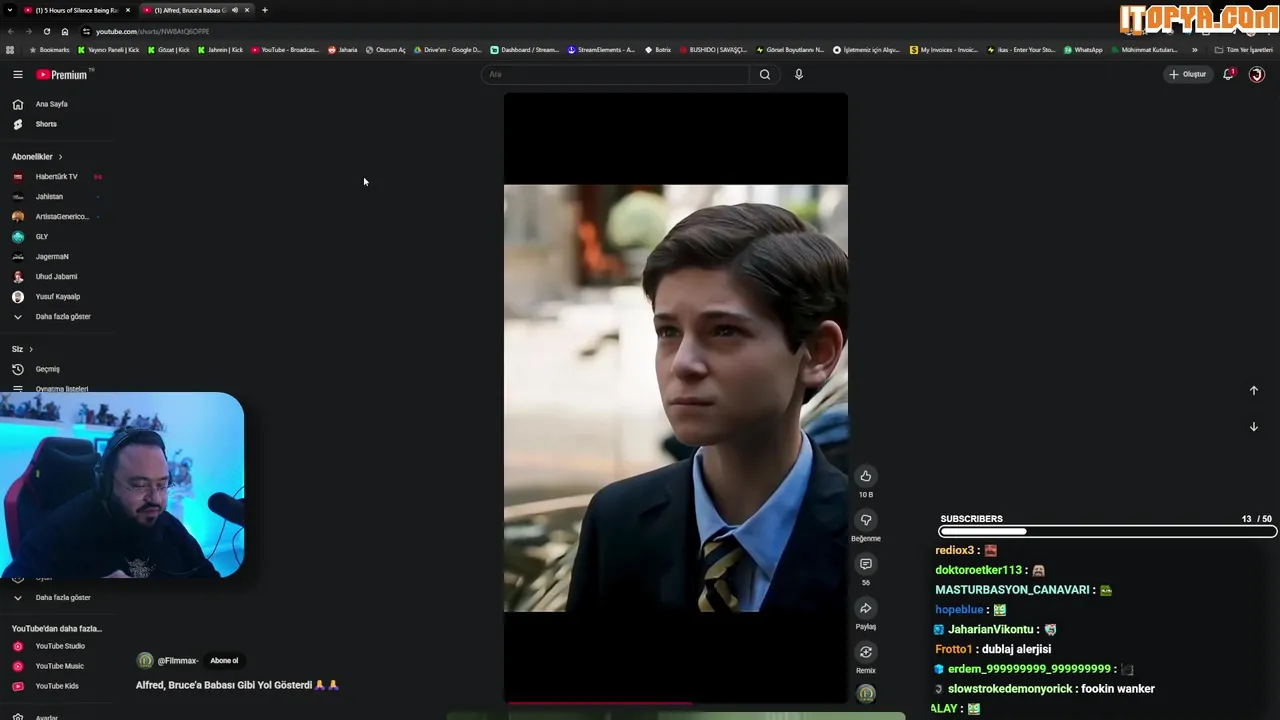This screenshot has width=1280, height=720.
Task: Click the browser home button
Action: [x=65, y=31]
